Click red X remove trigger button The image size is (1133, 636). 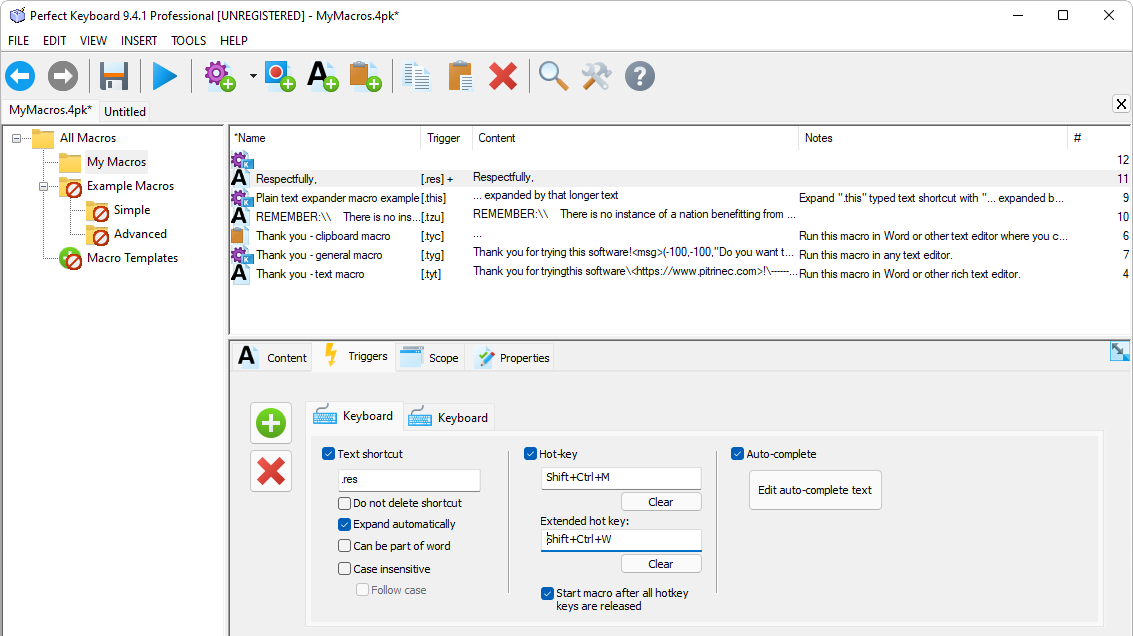pos(271,471)
